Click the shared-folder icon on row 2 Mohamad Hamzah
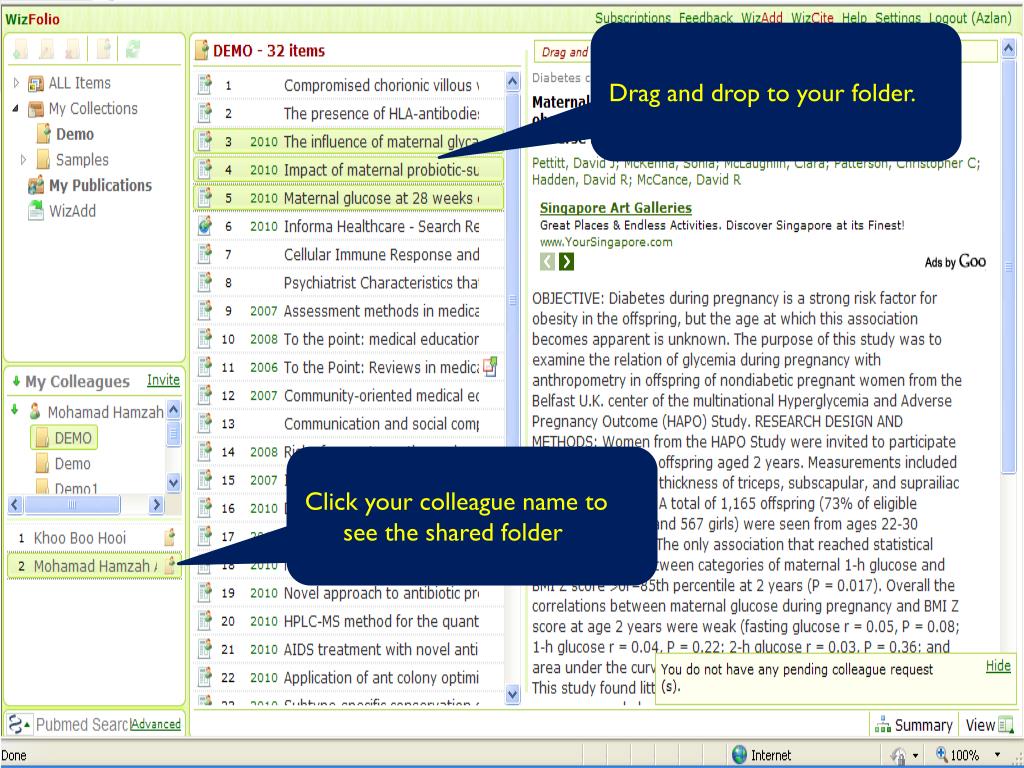This screenshot has width=1024, height=768. pyautogui.click(x=170, y=565)
